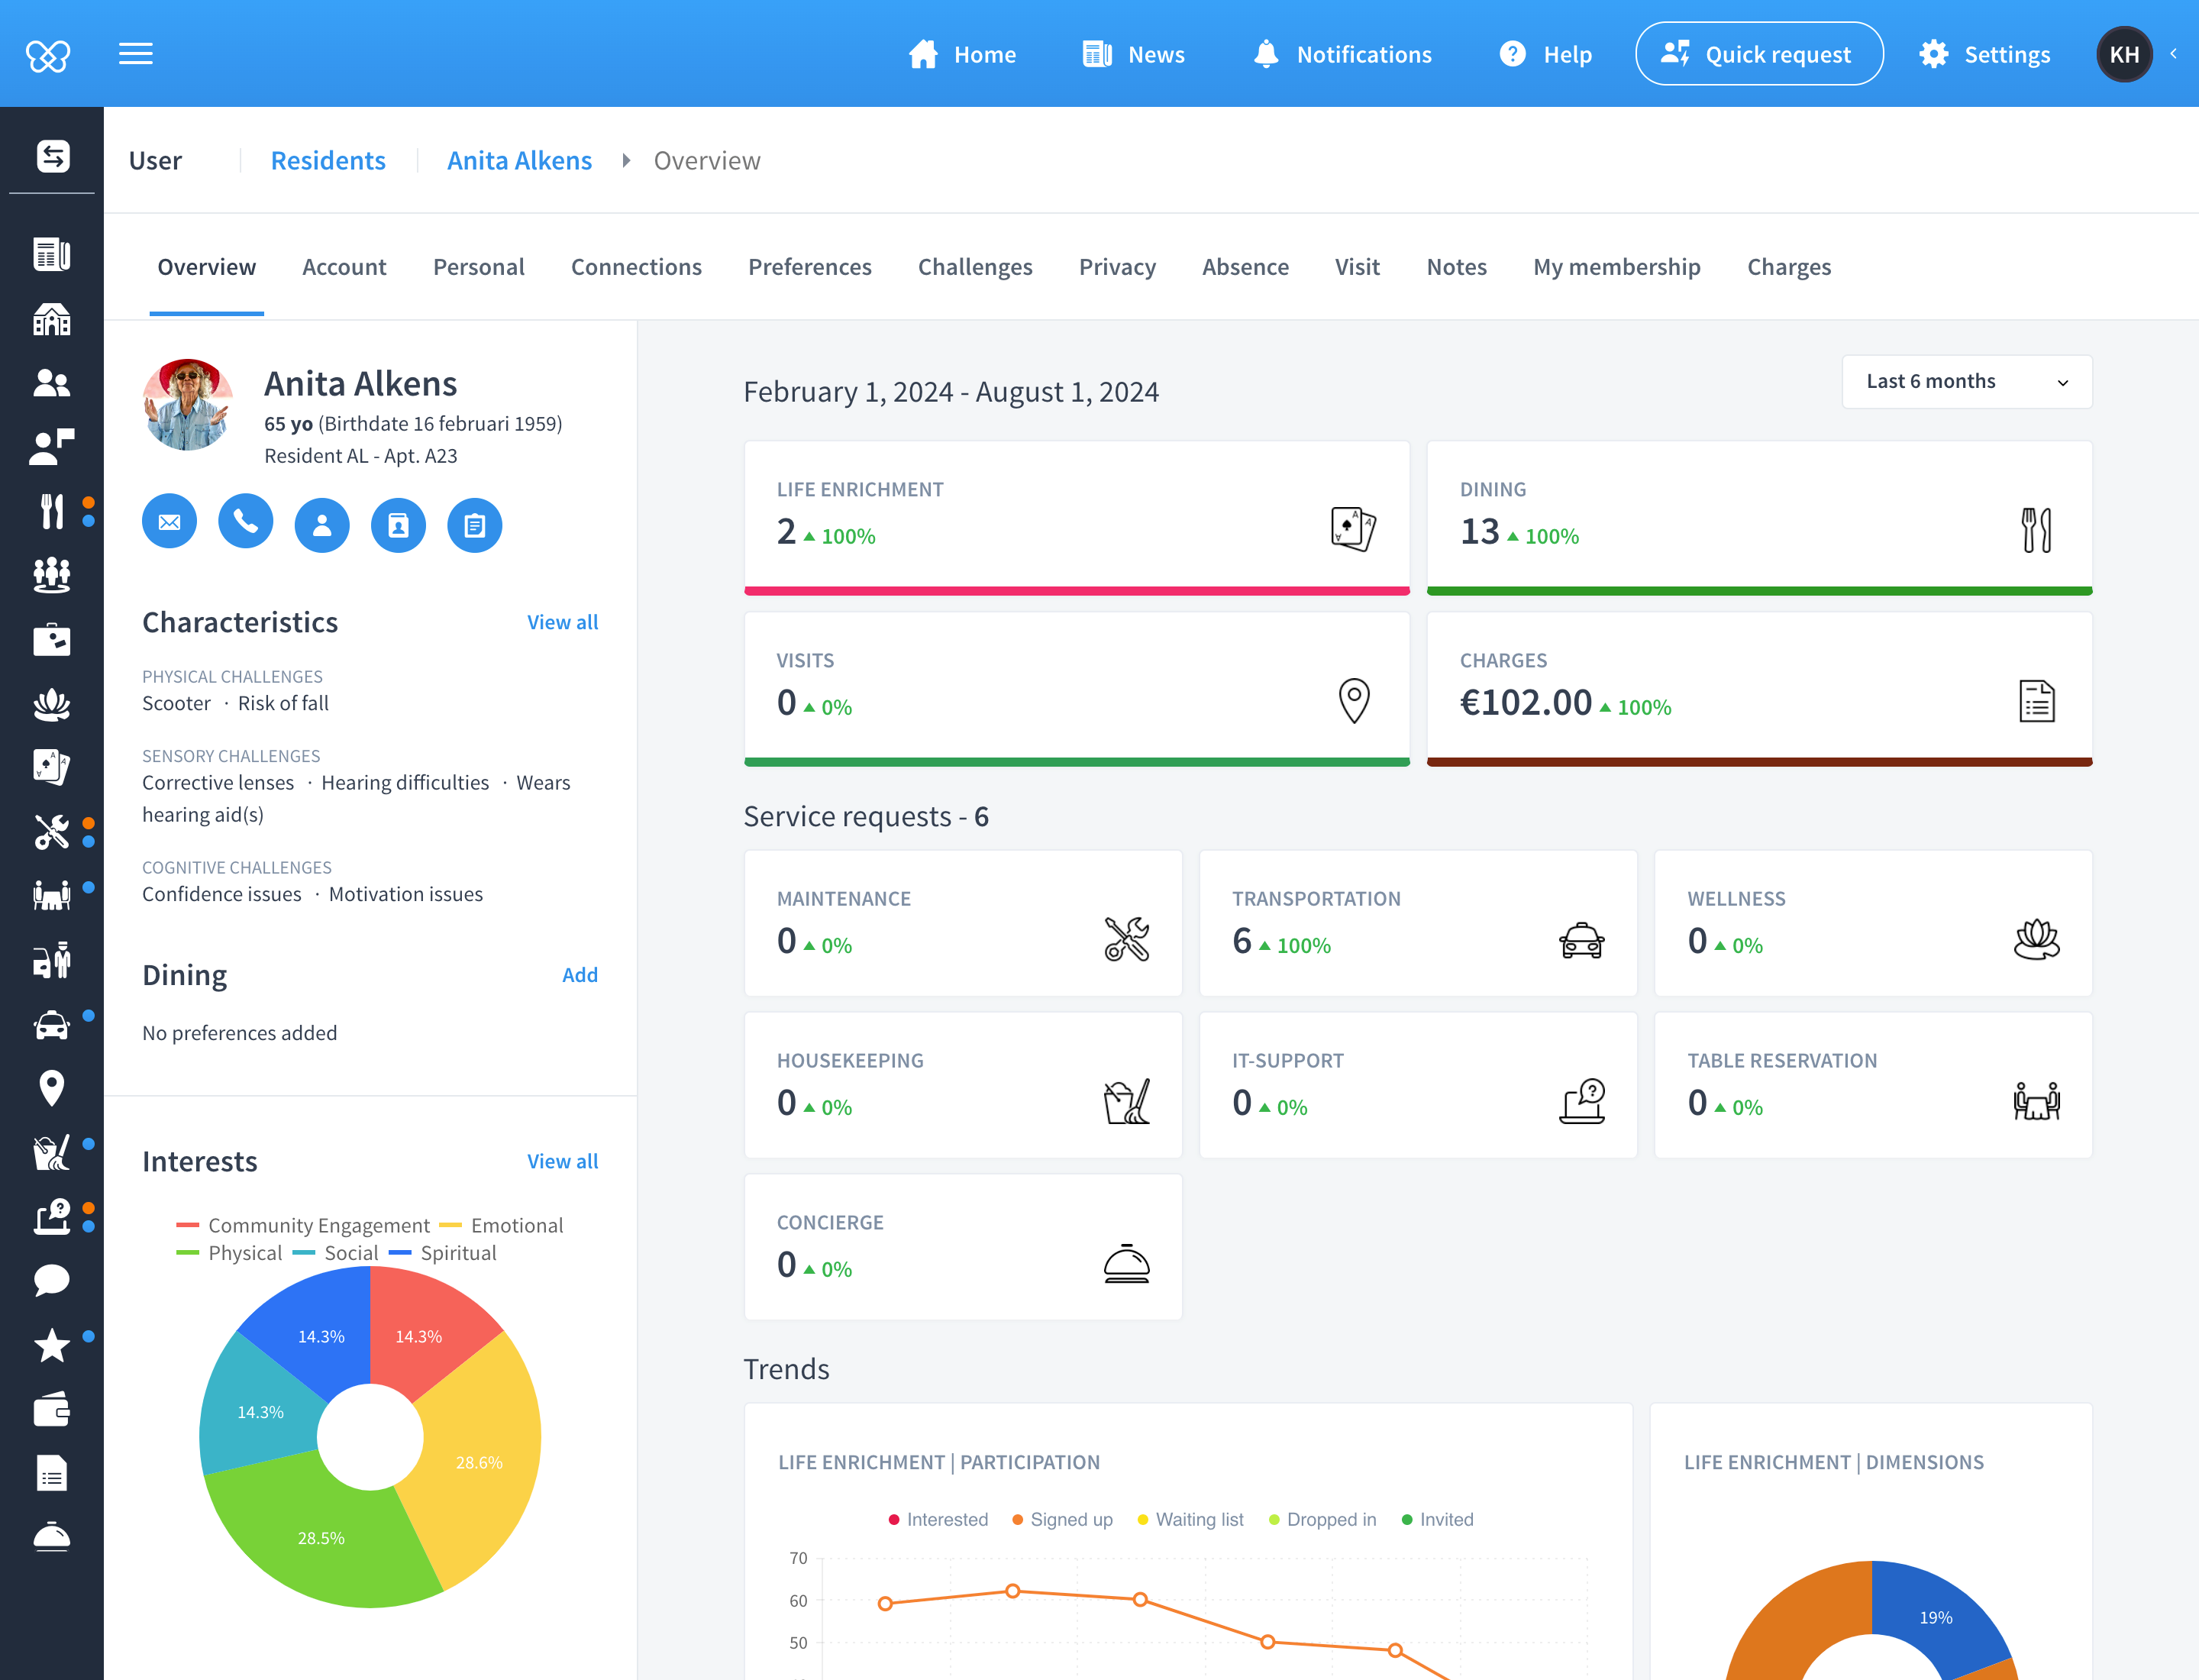Click the blue contact book icon

[398, 525]
